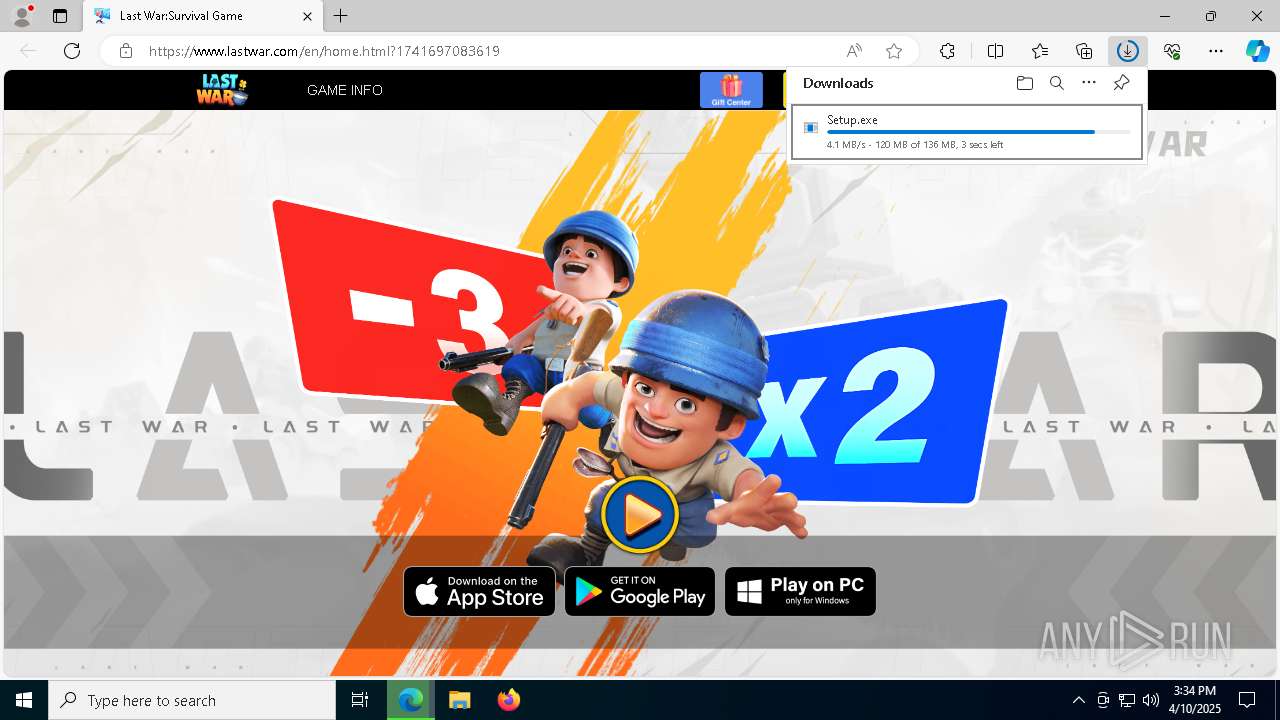Open network status tray icon
This screenshot has height=720, width=1280.
click(x=1127, y=700)
